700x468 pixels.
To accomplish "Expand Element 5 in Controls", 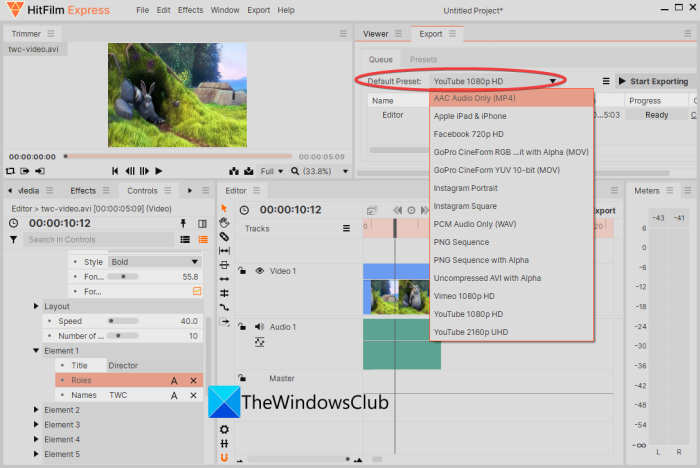I will [36, 454].
